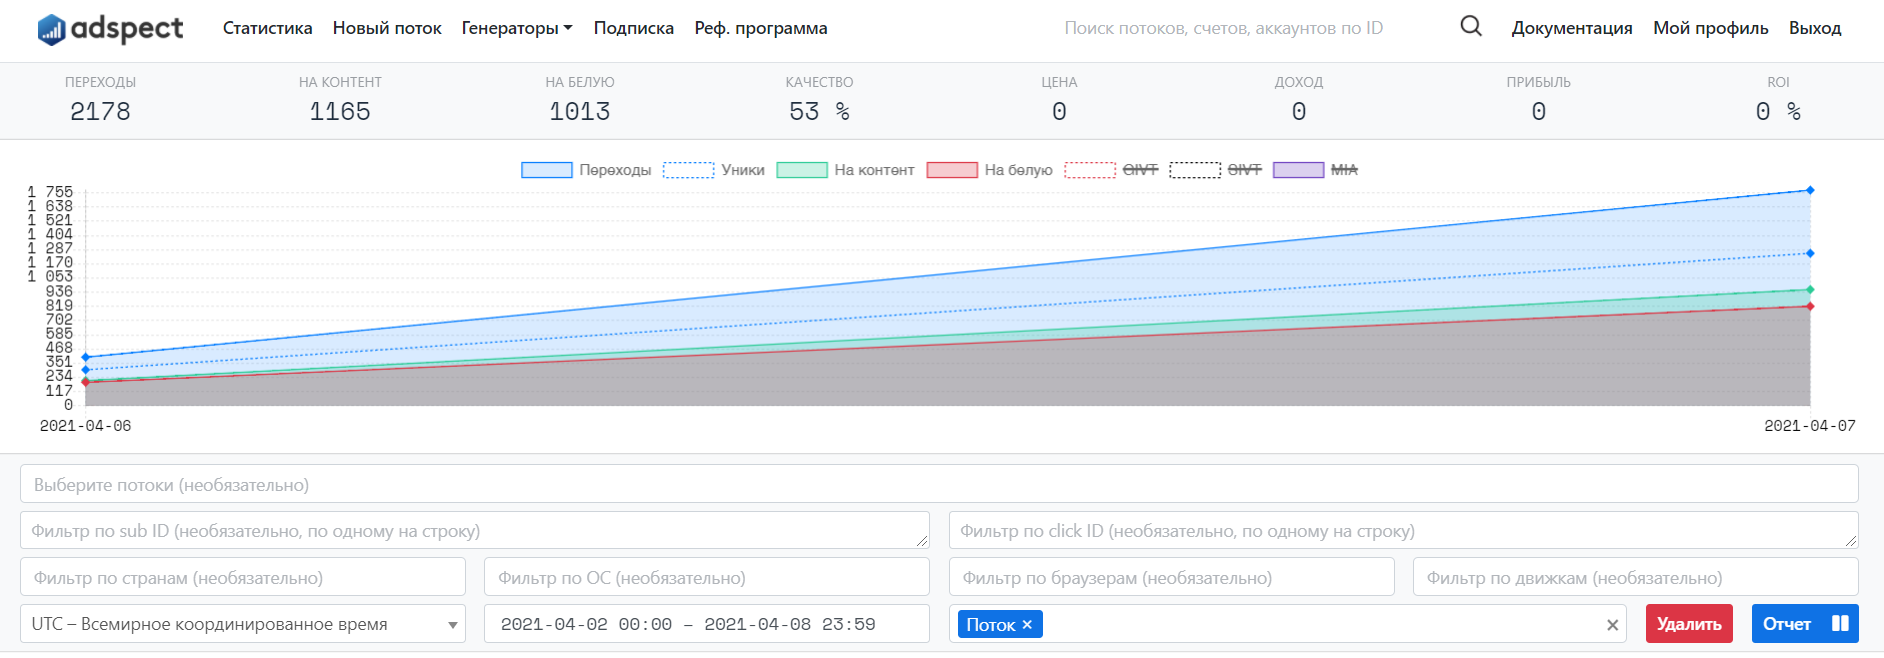Click the ROI stat label
1884x658 pixels.
click(x=1778, y=82)
